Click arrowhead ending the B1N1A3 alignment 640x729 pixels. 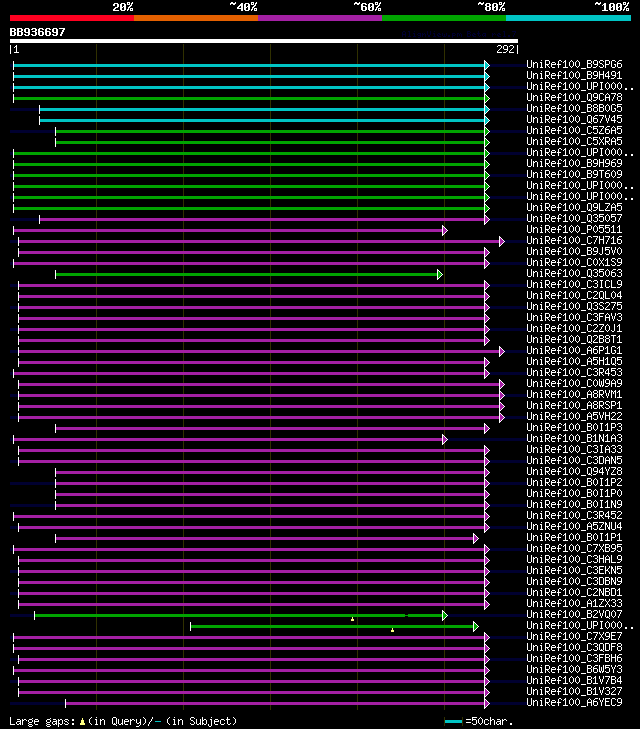(x=445, y=439)
